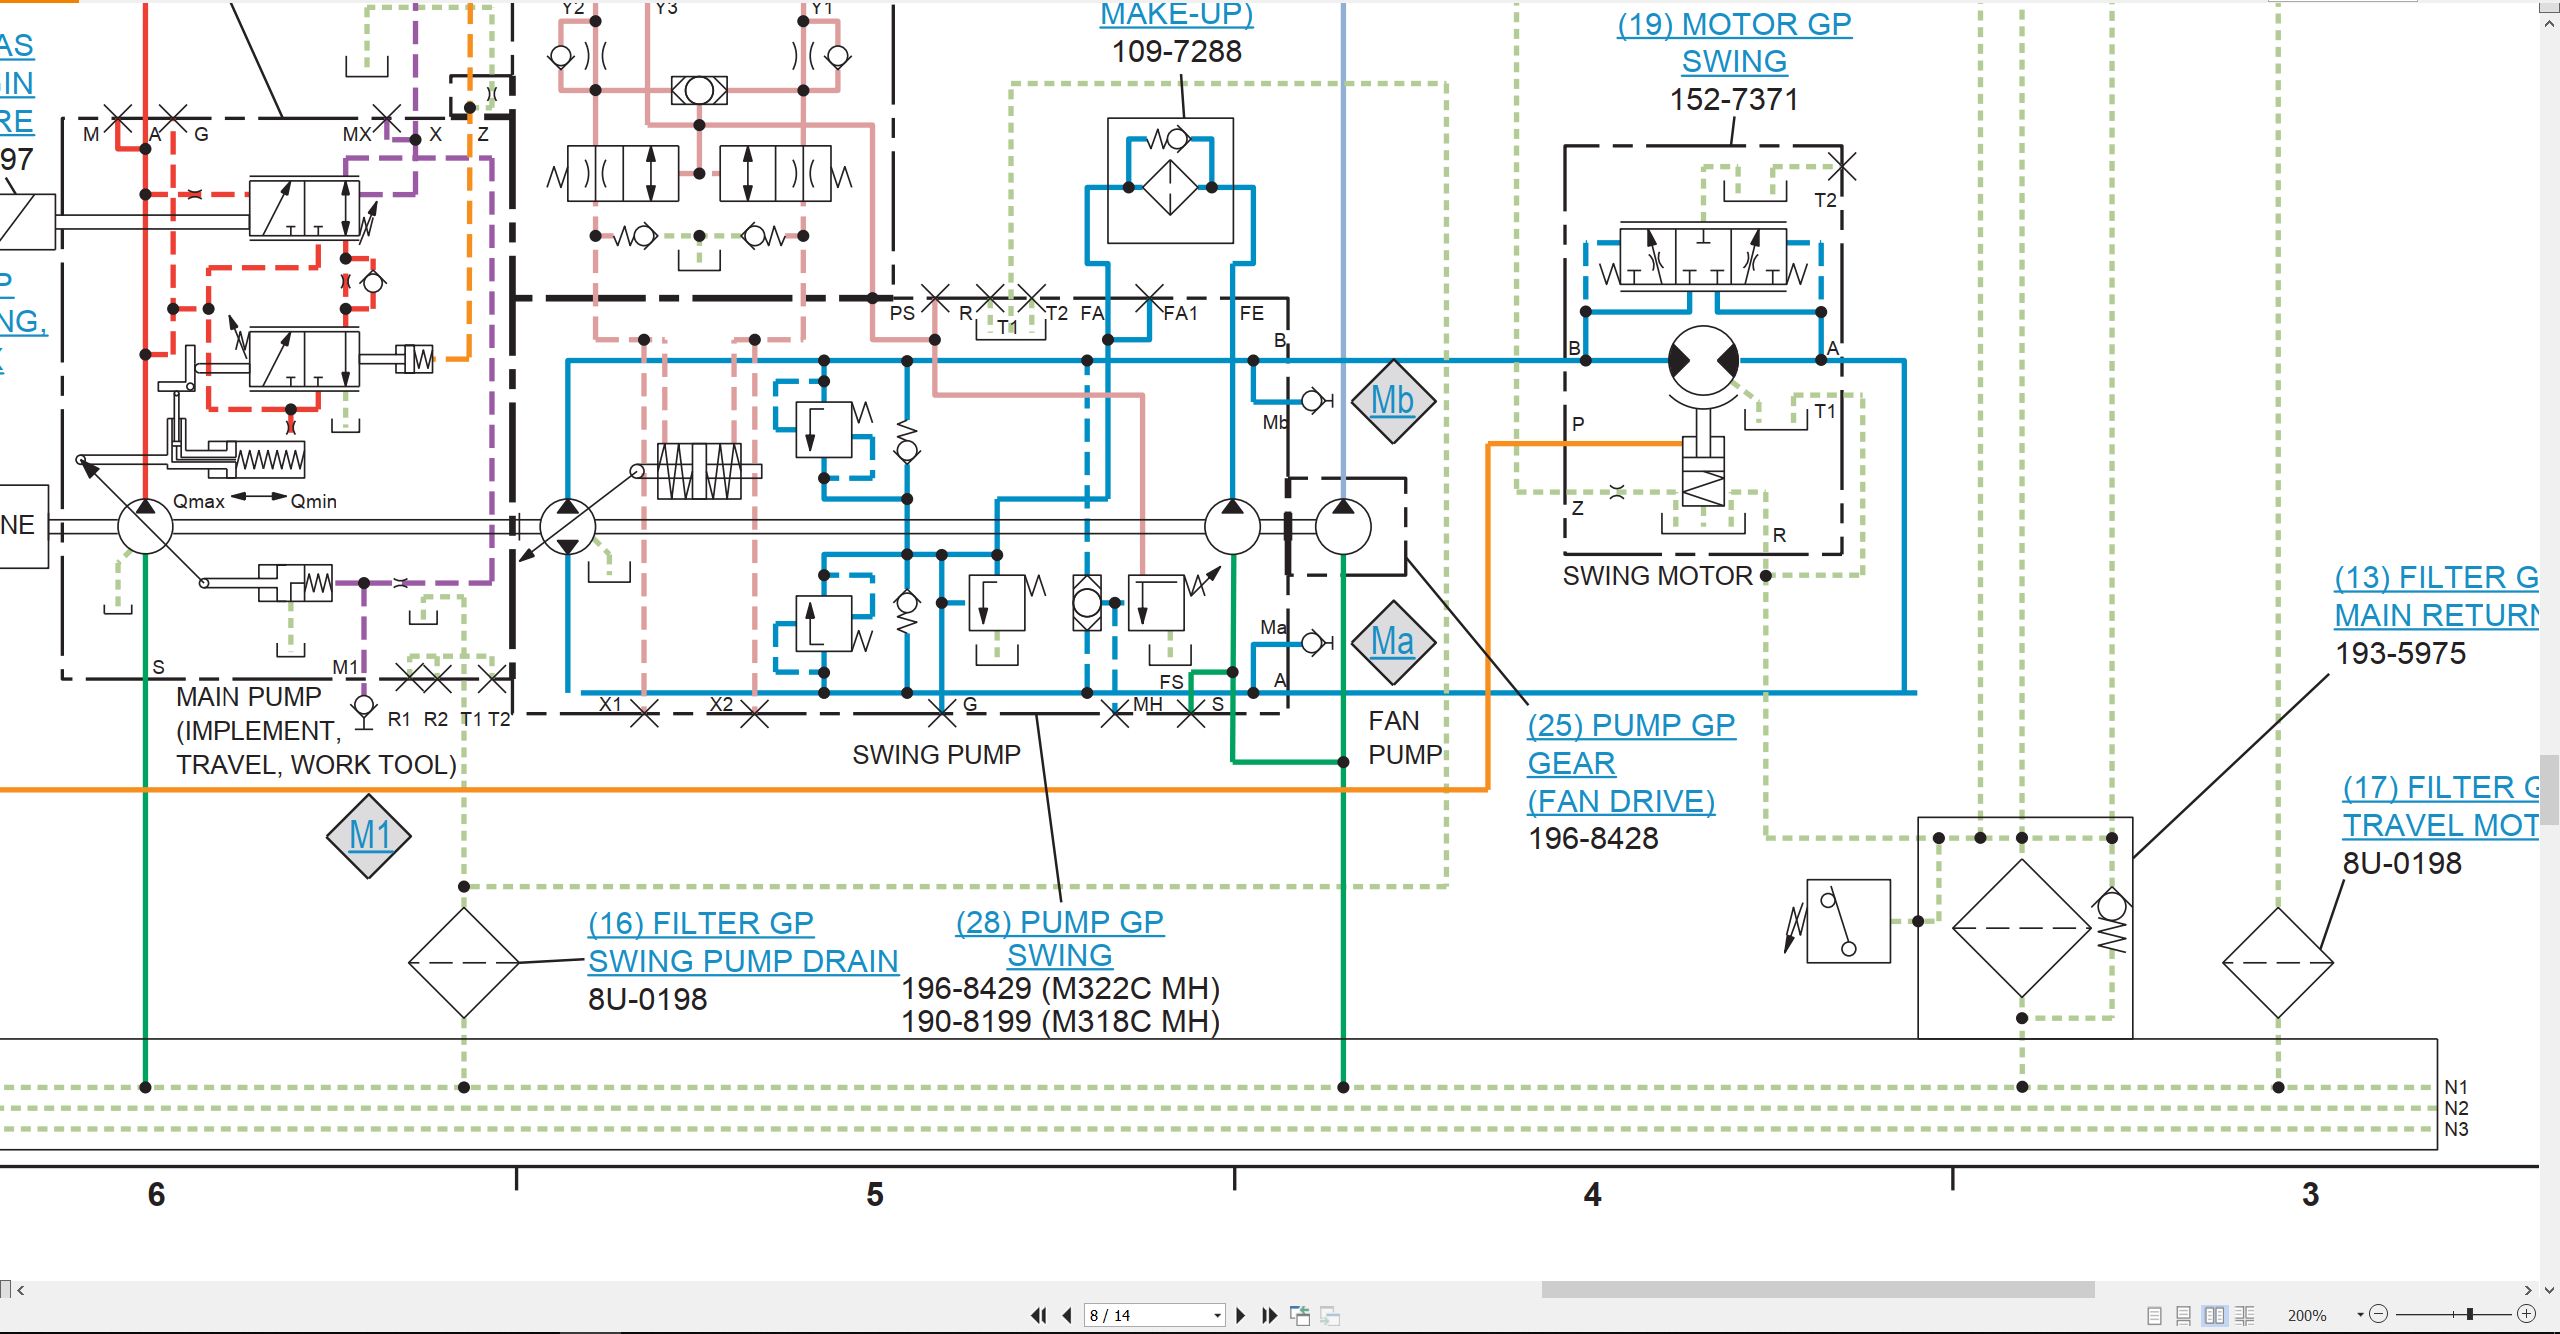This screenshot has width=2560, height=1334.
Task: Click the travel motor filter diamond symbol
Action: 2278,963
